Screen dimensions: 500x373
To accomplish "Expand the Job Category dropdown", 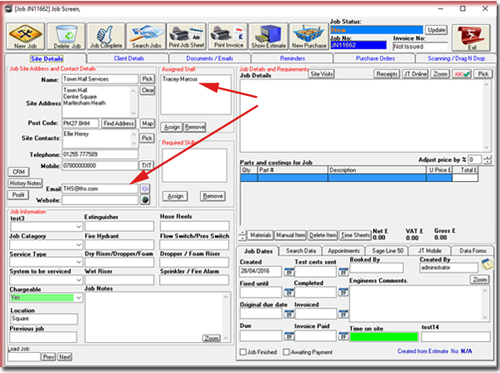I will point(78,245).
